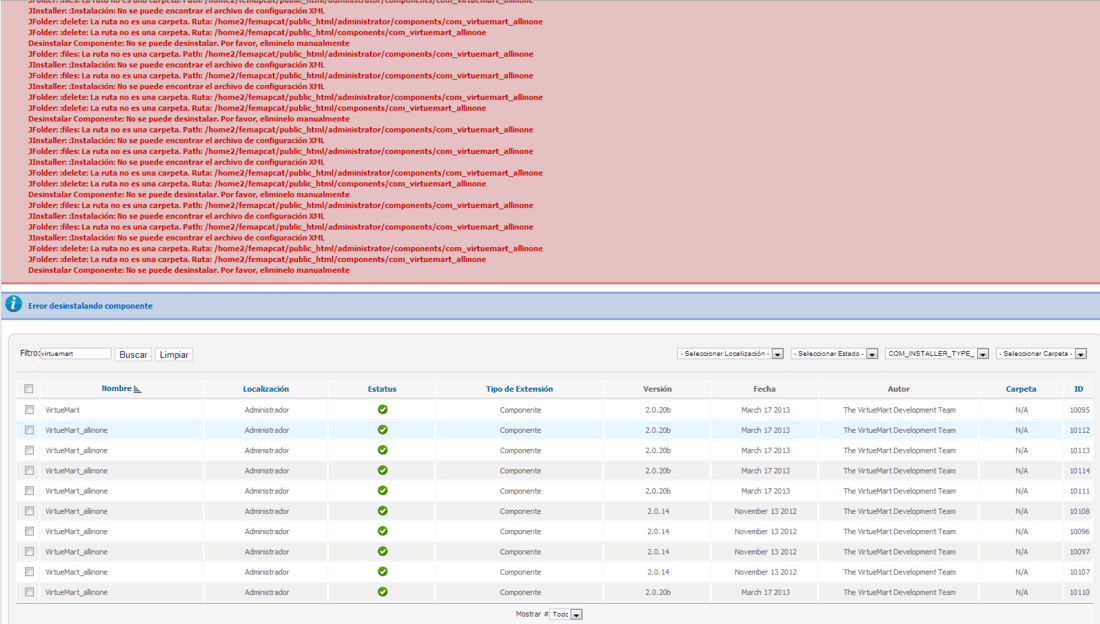Screen dimensions: 1100x624
Task: Sort table by Carpeta column header
Action: tap(1021, 389)
